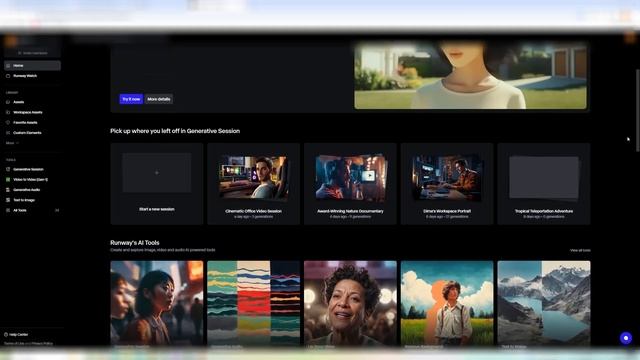Click the Generative Session icon
Image resolution: width=640 pixels, height=360 pixels.
coord(8,169)
